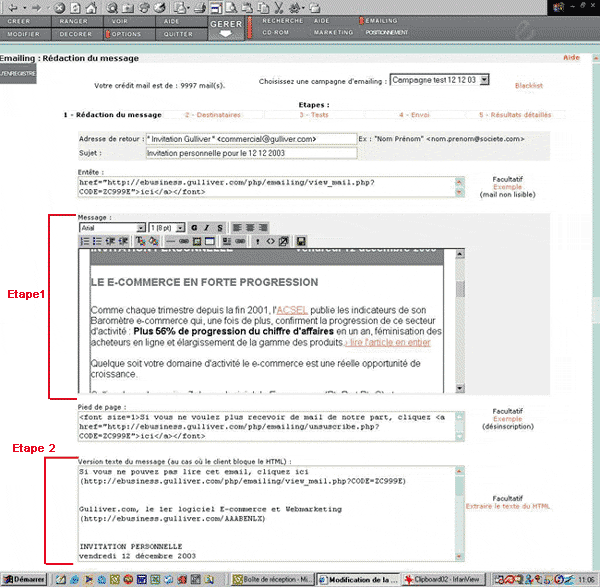Click the message editor scroll down arrow
This screenshot has height=588, width=600.
pos(460,388)
